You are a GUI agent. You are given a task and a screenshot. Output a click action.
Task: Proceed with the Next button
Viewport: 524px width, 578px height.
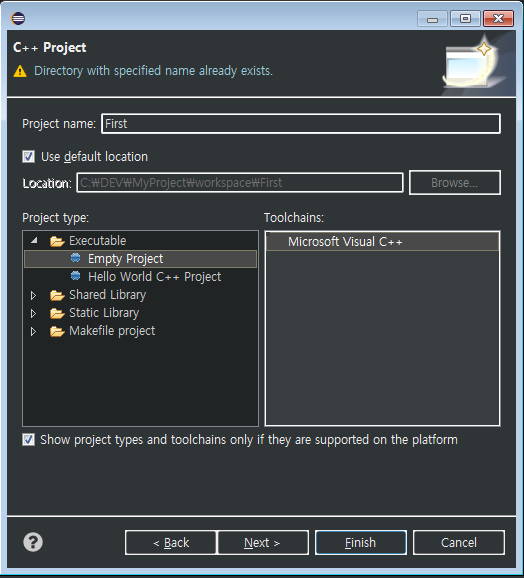pyautogui.click(x=263, y=542)
